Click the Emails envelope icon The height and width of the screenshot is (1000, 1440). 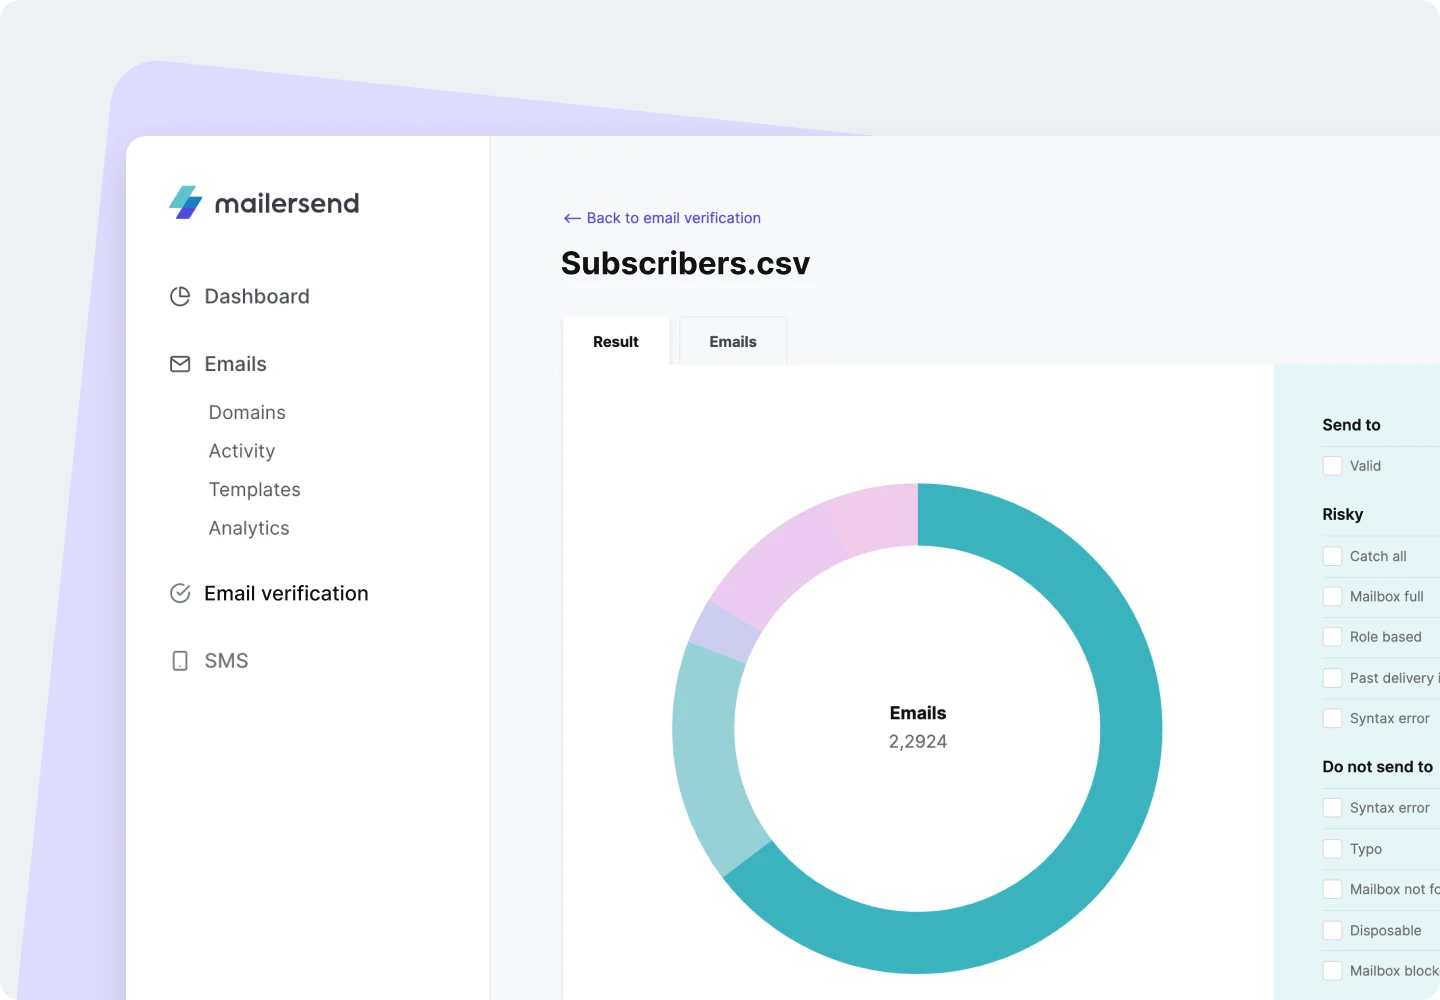180,364
